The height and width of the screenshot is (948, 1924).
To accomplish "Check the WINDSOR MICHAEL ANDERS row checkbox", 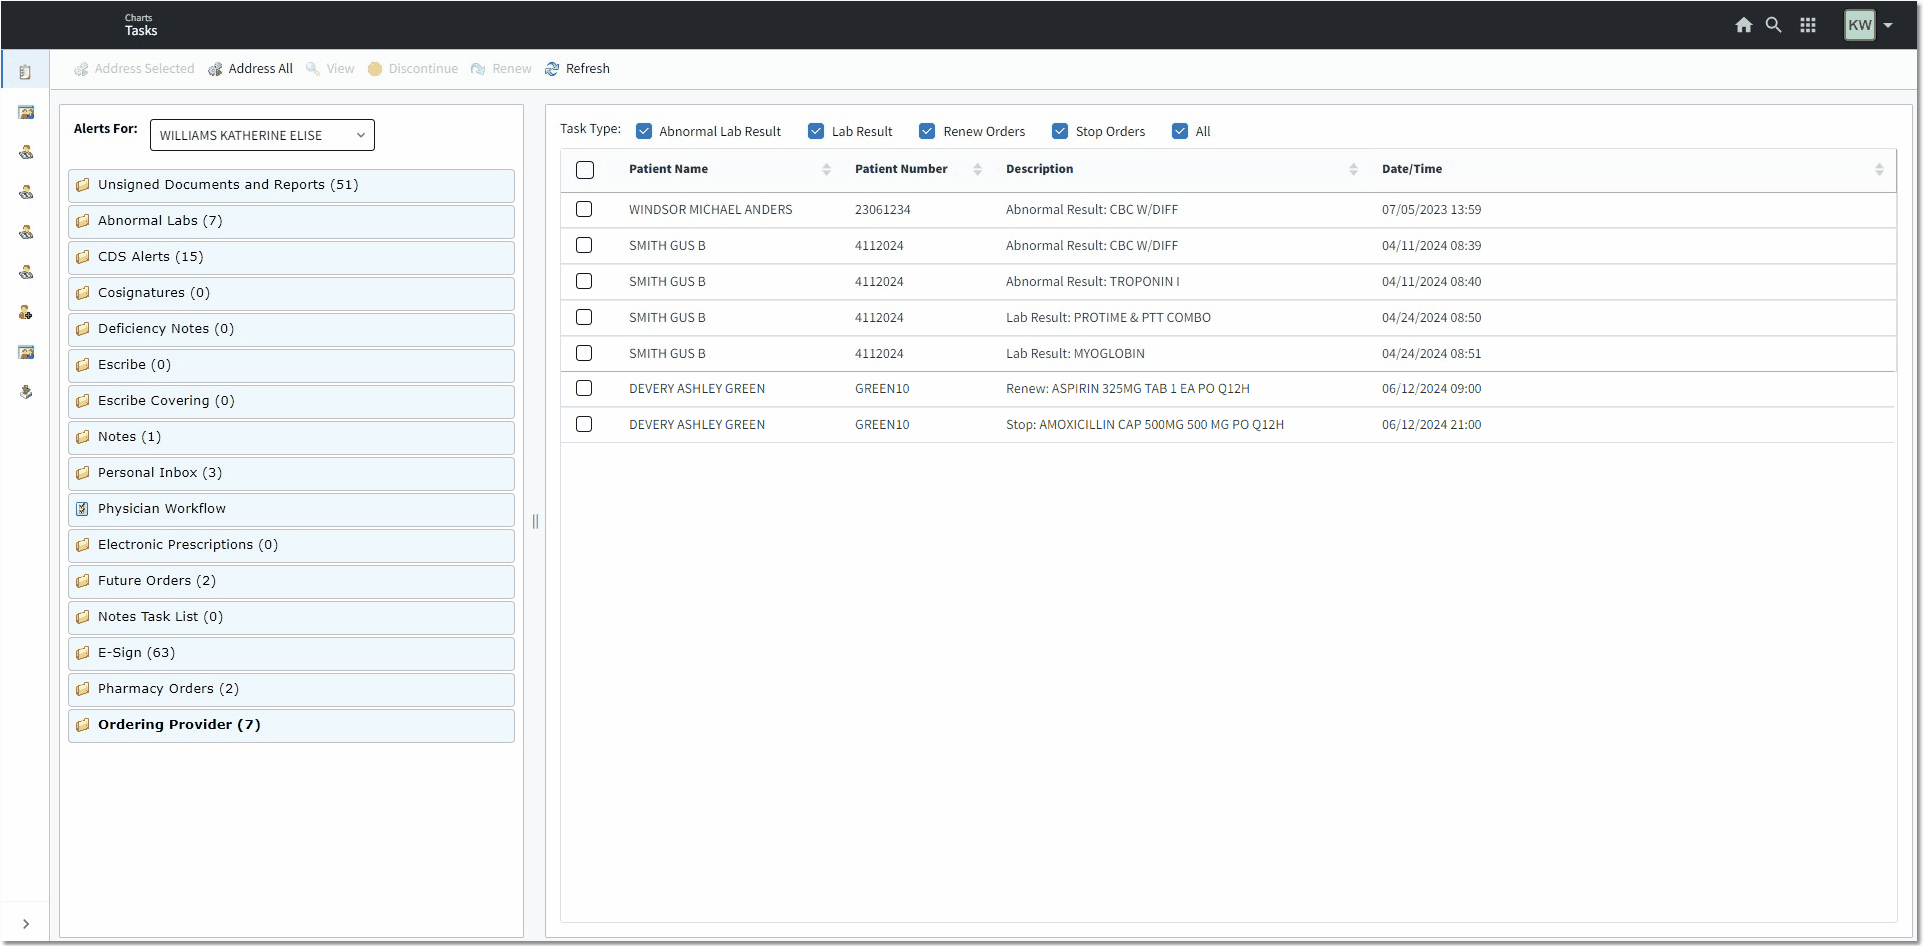I will (584, 209).
